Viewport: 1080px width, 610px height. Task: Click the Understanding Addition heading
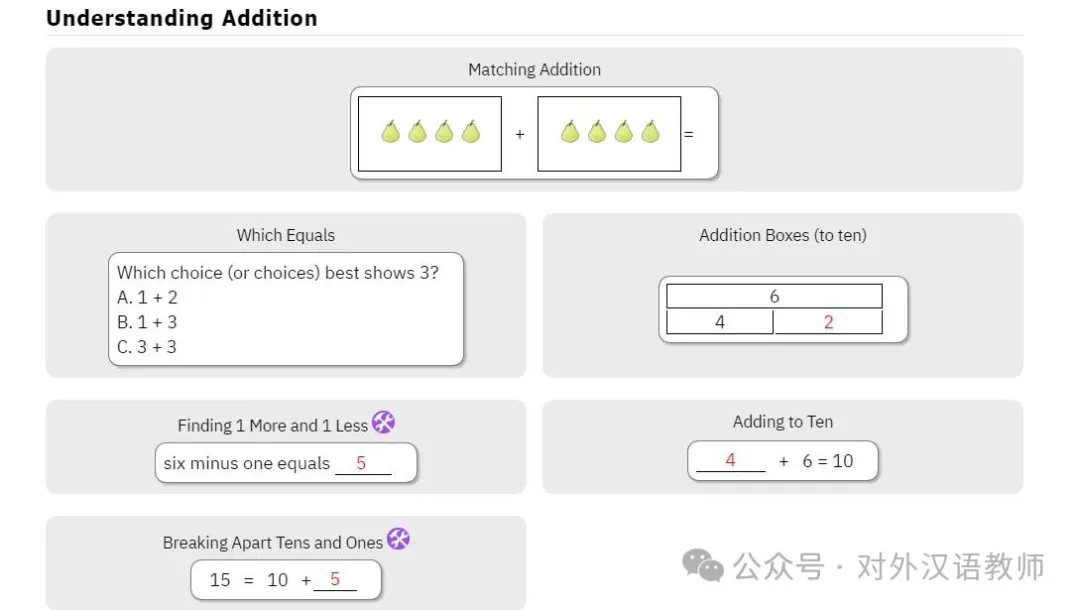tap(182, 18)
